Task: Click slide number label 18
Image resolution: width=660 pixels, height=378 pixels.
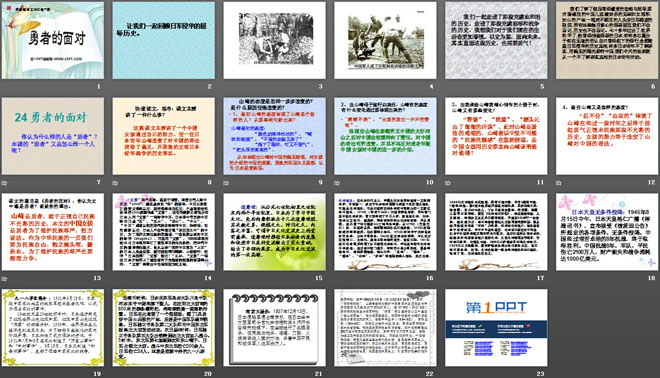Action: 652,278
